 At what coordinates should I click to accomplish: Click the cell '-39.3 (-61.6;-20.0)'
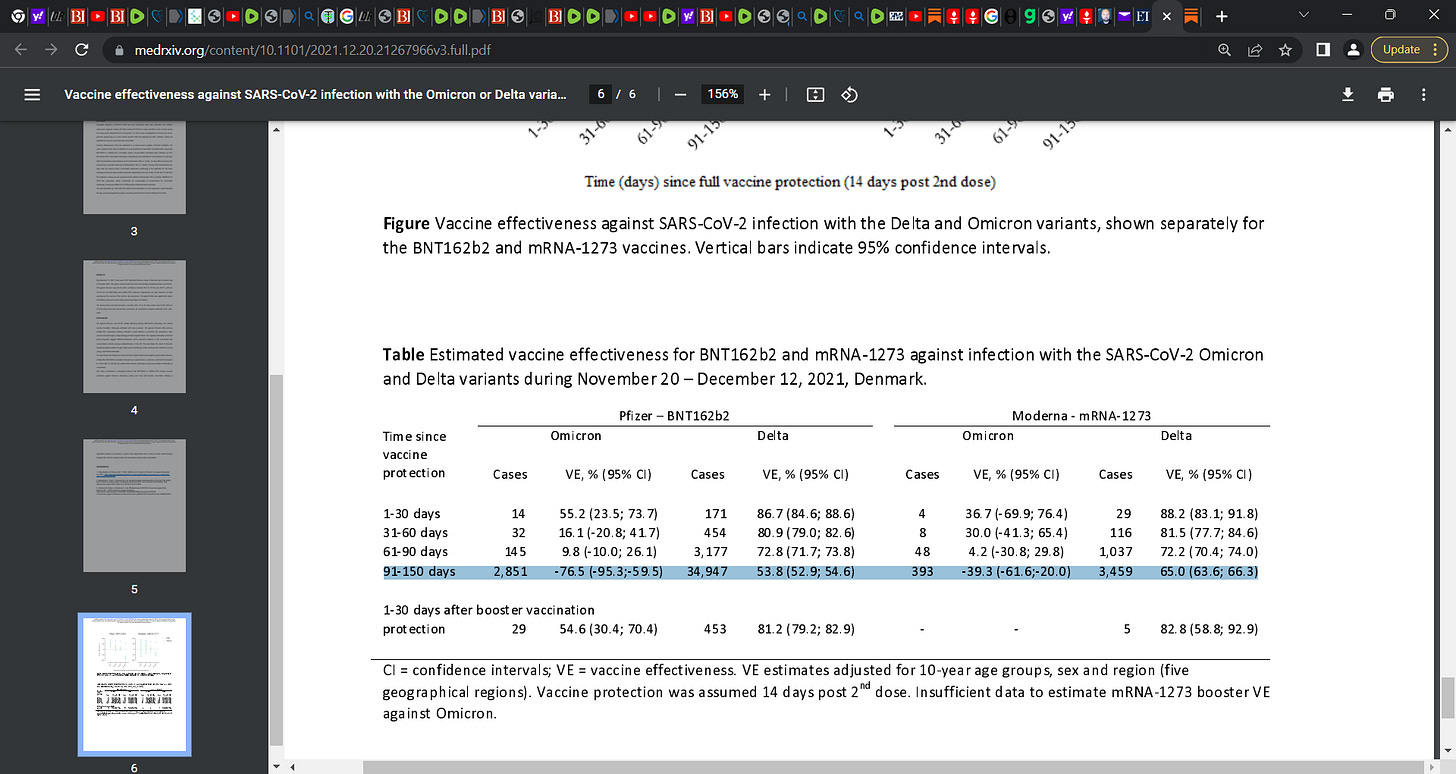[x=1015, y=572]
